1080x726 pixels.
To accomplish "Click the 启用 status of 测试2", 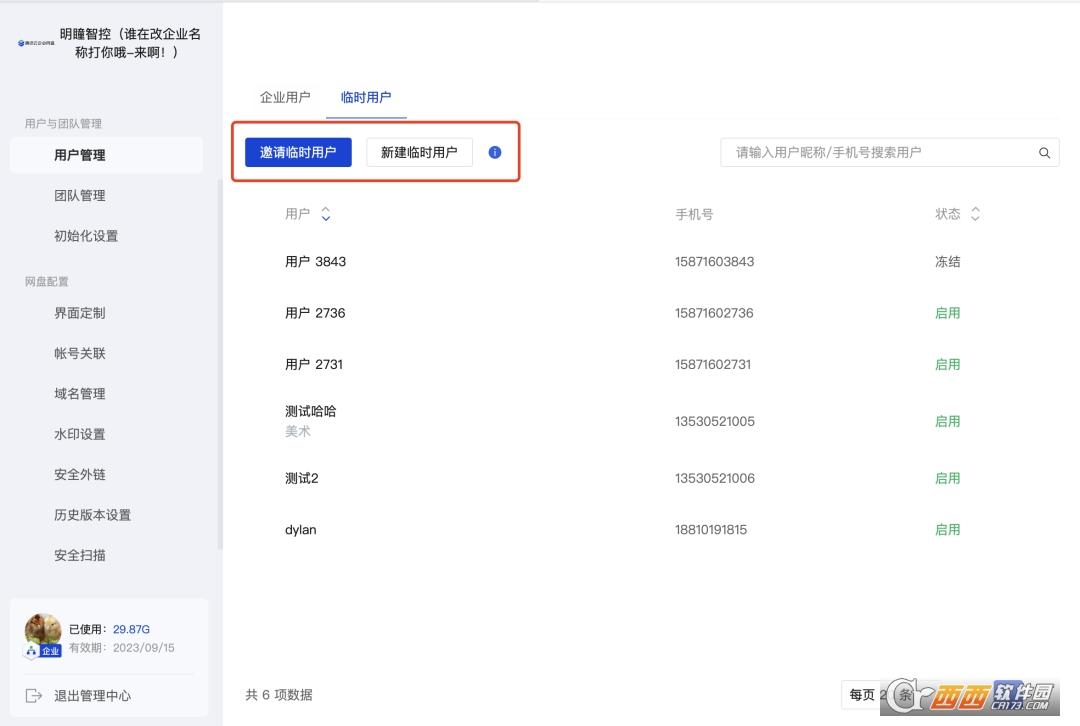I will [x=948, y=478].
